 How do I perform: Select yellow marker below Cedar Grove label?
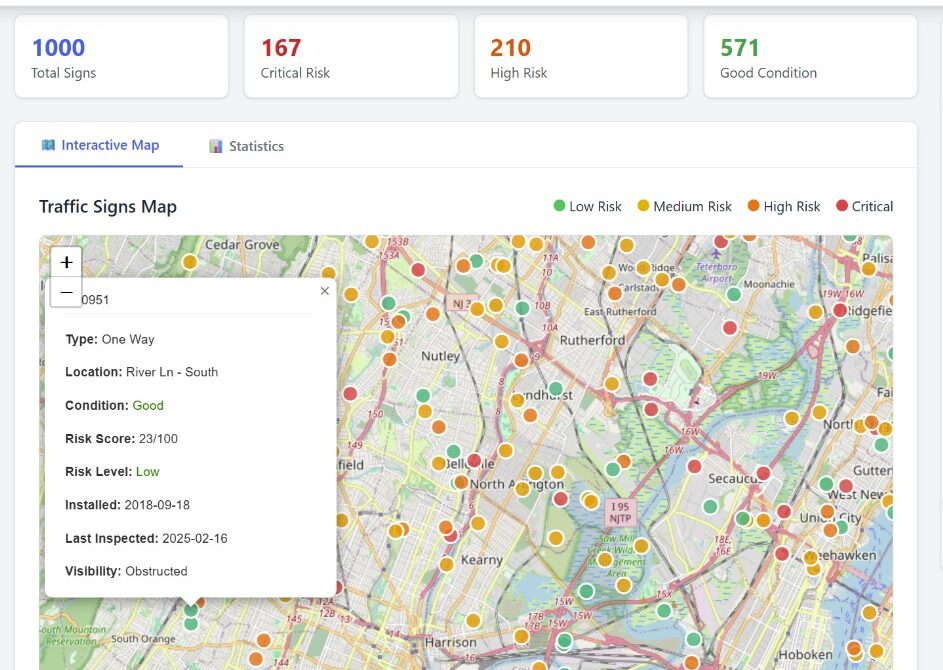click(190, 262)
